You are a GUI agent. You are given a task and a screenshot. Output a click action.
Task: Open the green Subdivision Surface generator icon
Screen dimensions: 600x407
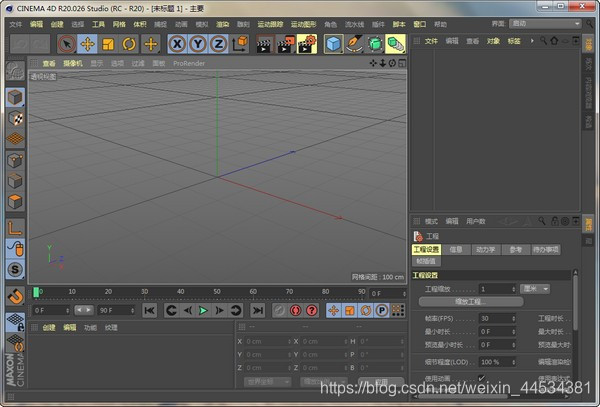pos(375,44)
